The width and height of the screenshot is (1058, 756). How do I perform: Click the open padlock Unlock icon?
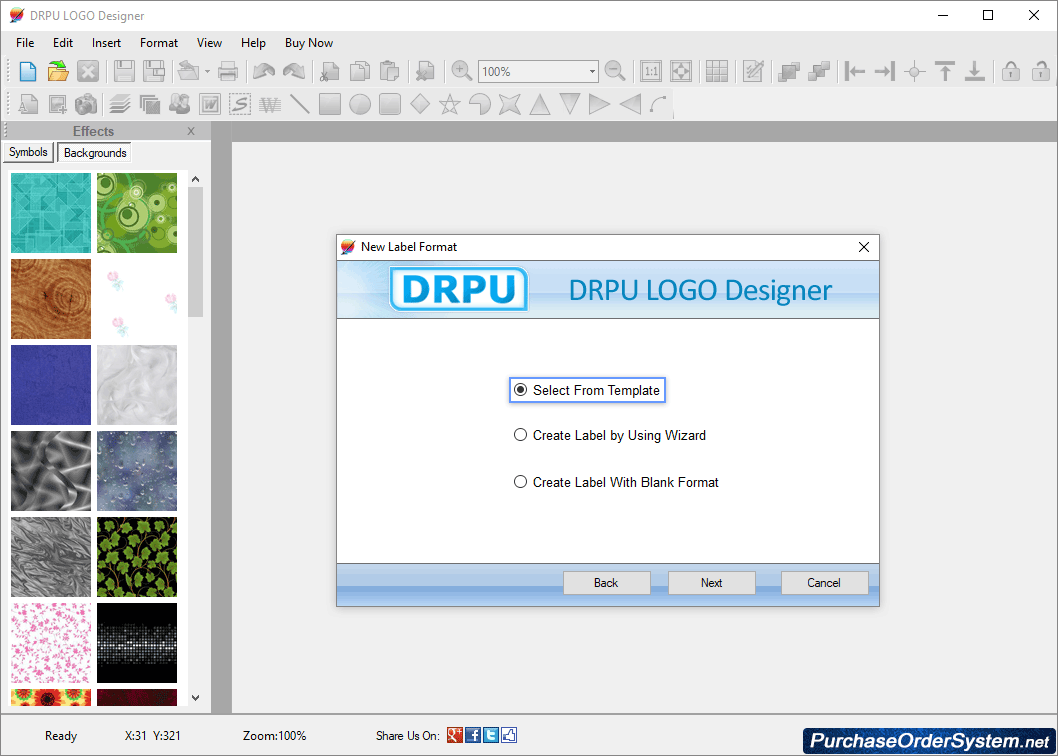click(1041, 71)
